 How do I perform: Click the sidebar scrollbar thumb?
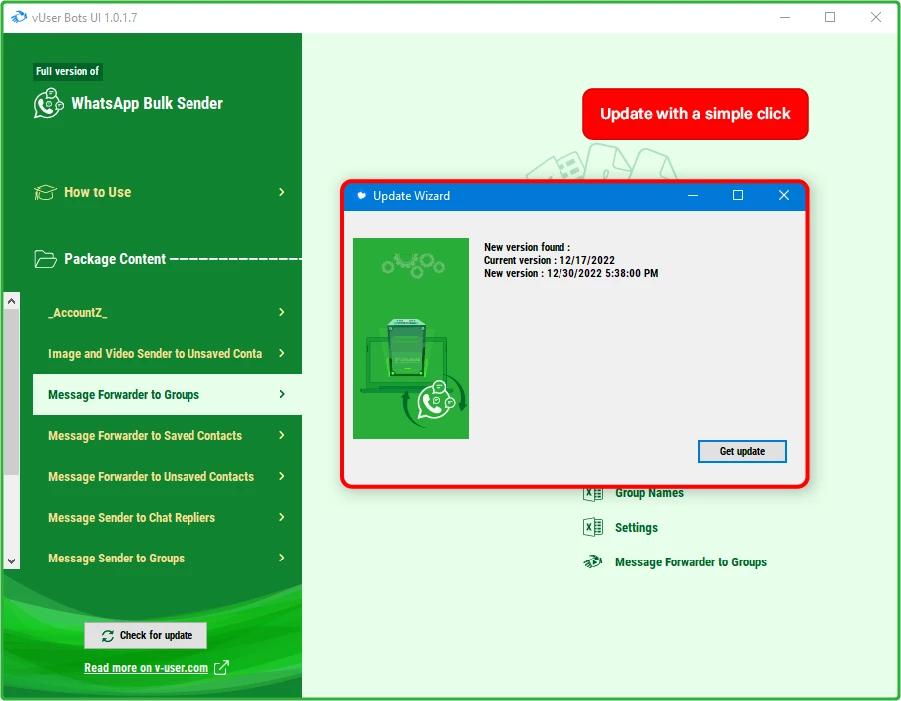click(x=11, y=392)
